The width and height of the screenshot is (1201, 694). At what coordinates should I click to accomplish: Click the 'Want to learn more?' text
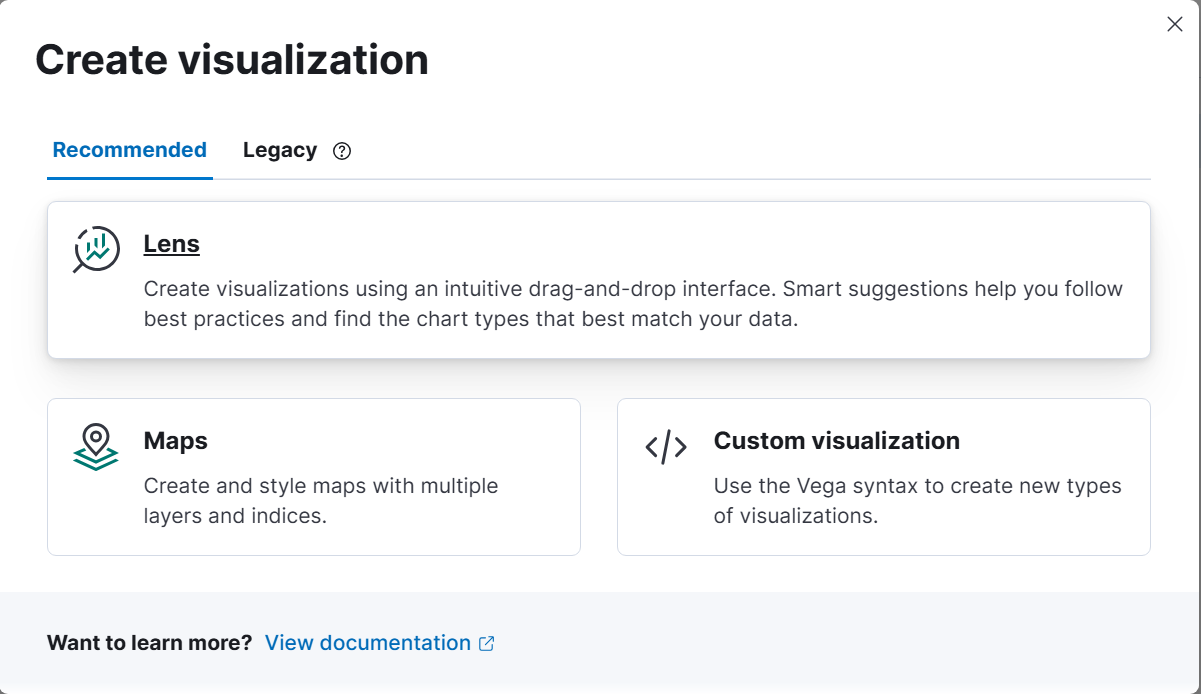point(150,643)
